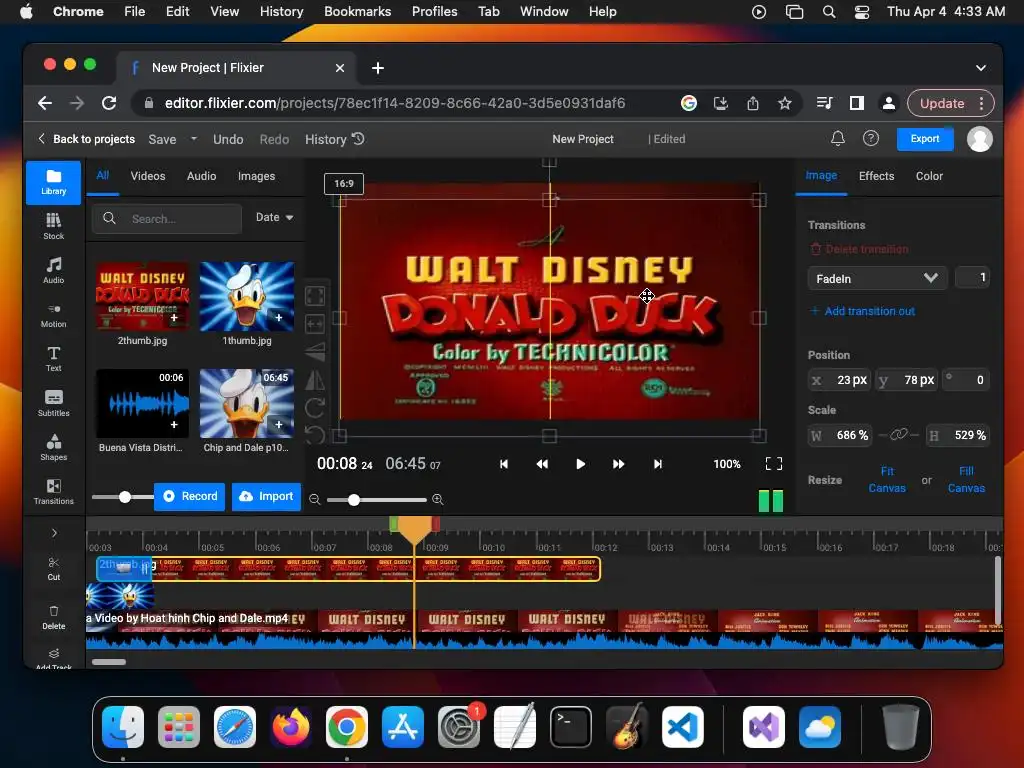Flip image vertically with the canvas tool
The image size is (1024, 768).
[315, 351]
